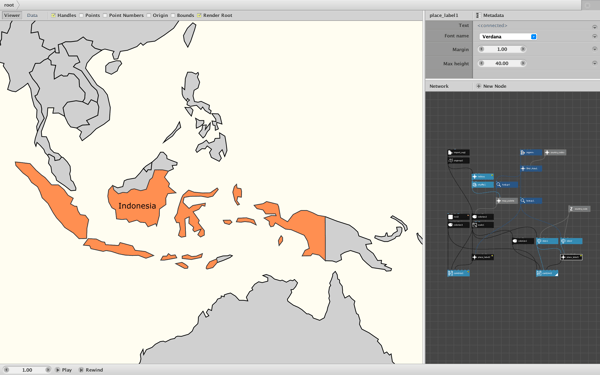Select the ungroup1 node below import_svg1

(x=458, y=160)
